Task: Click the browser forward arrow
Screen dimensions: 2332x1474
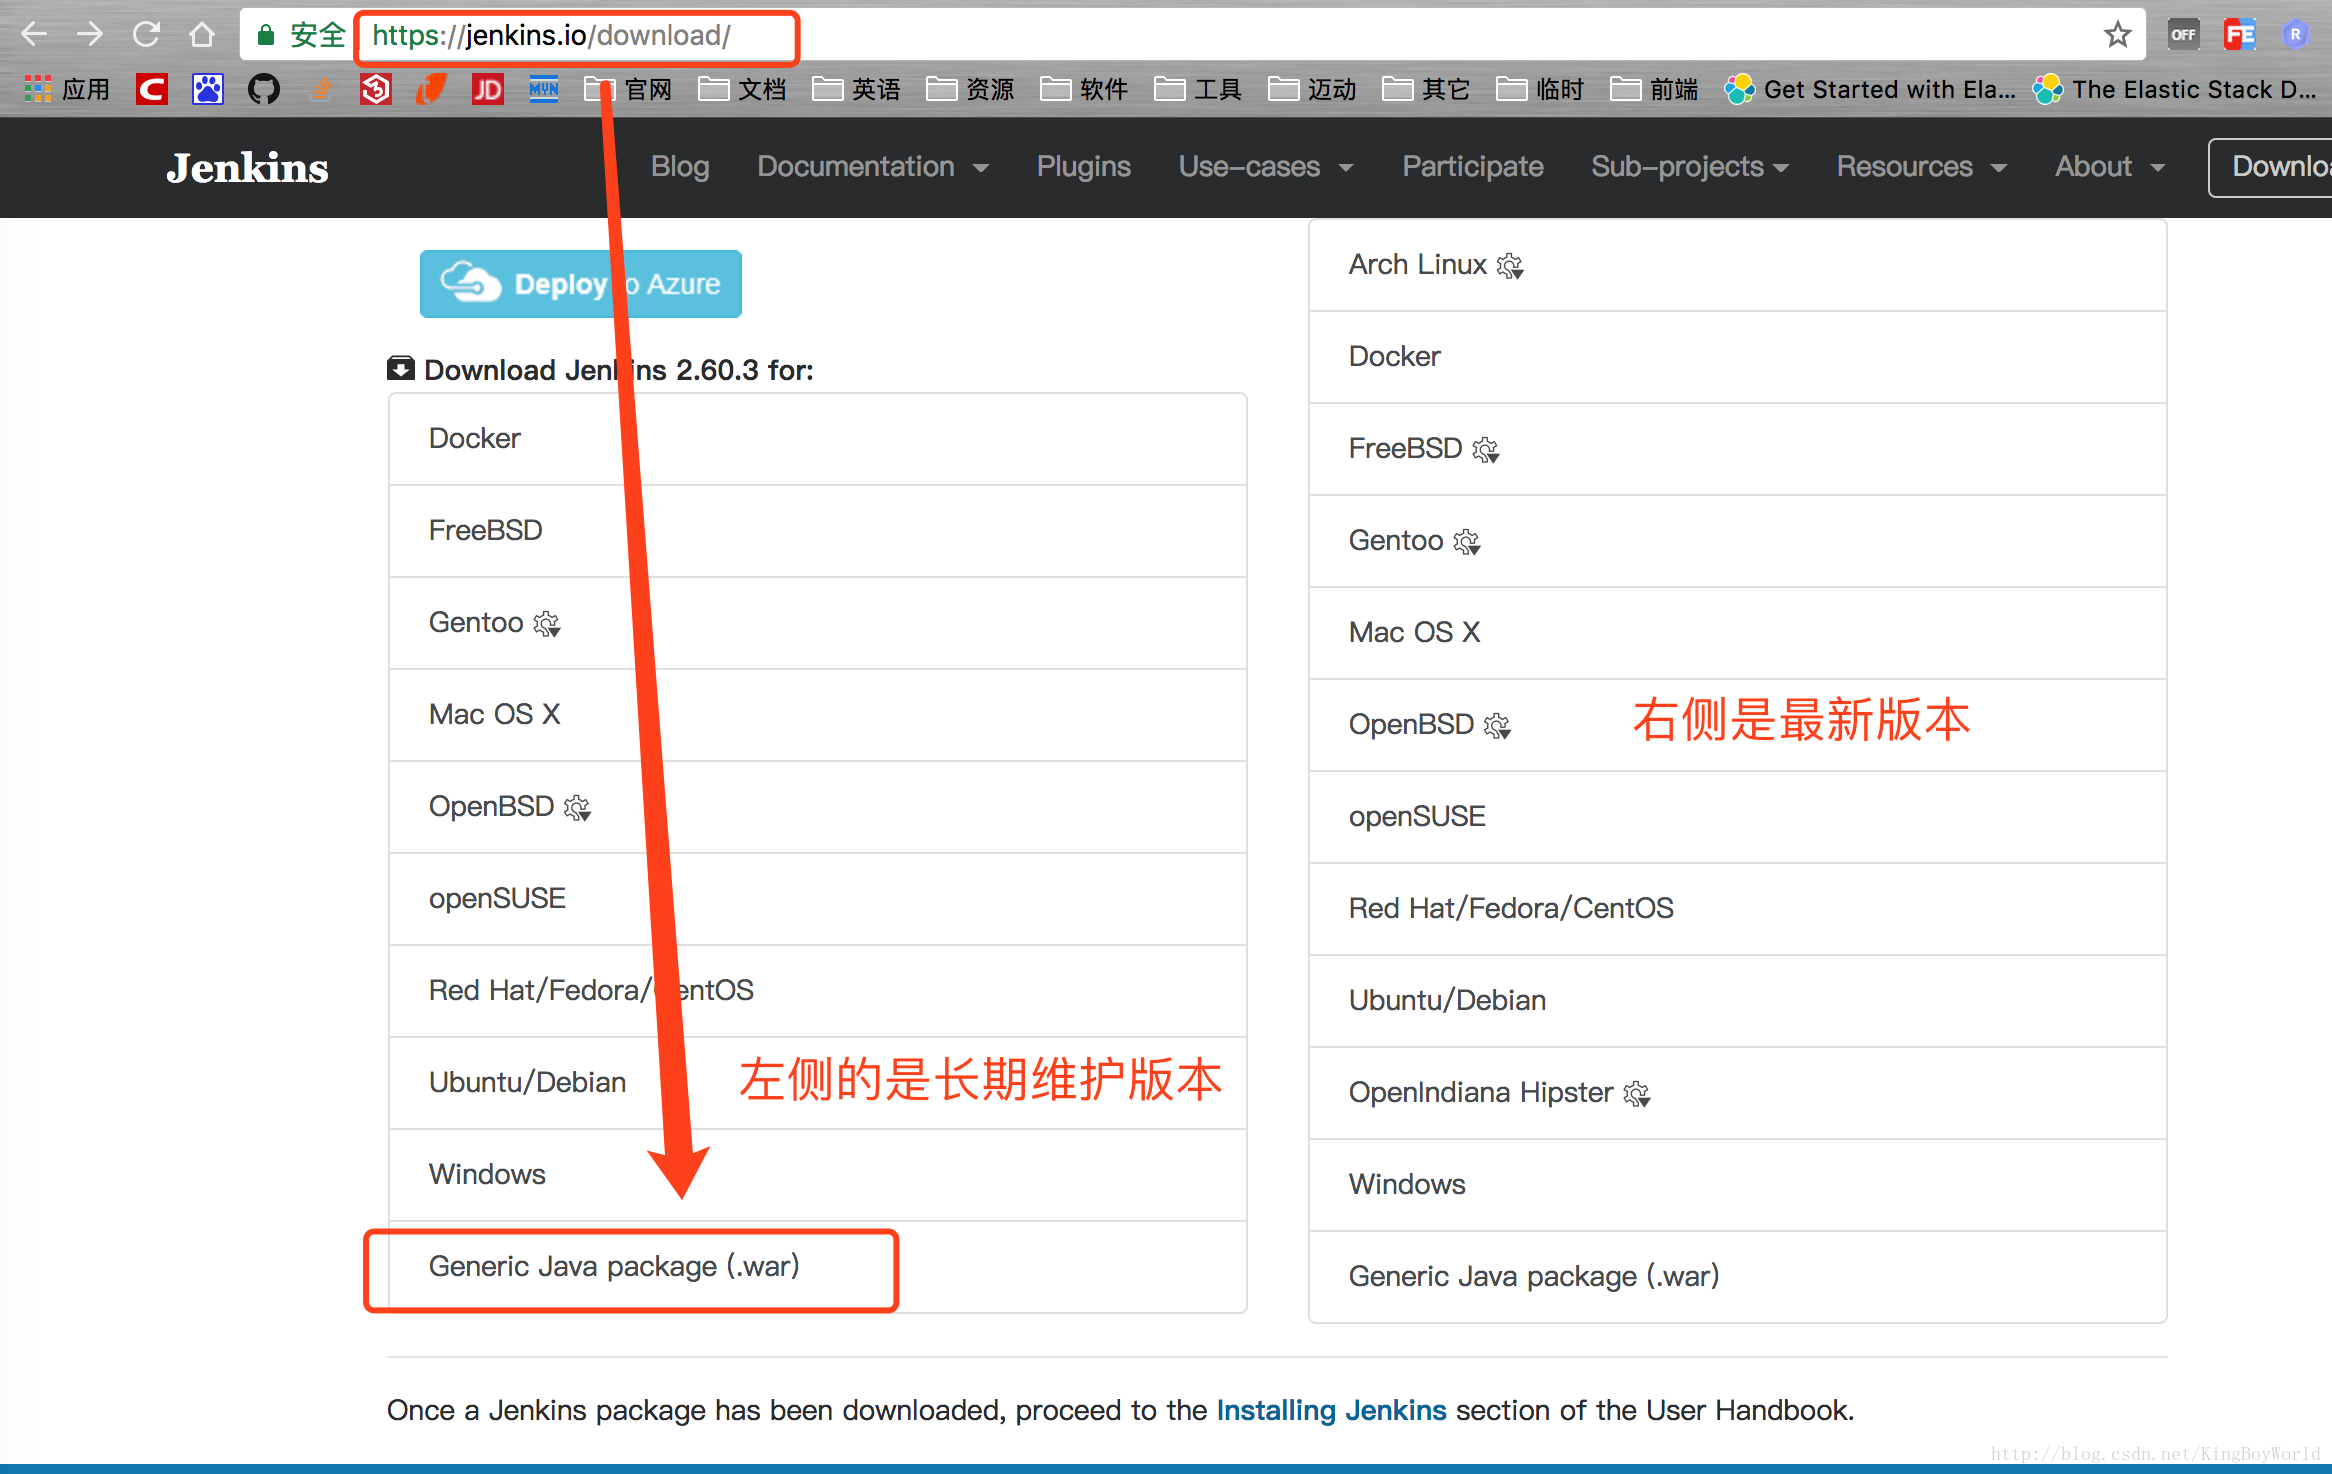Action: click(90, 35)
